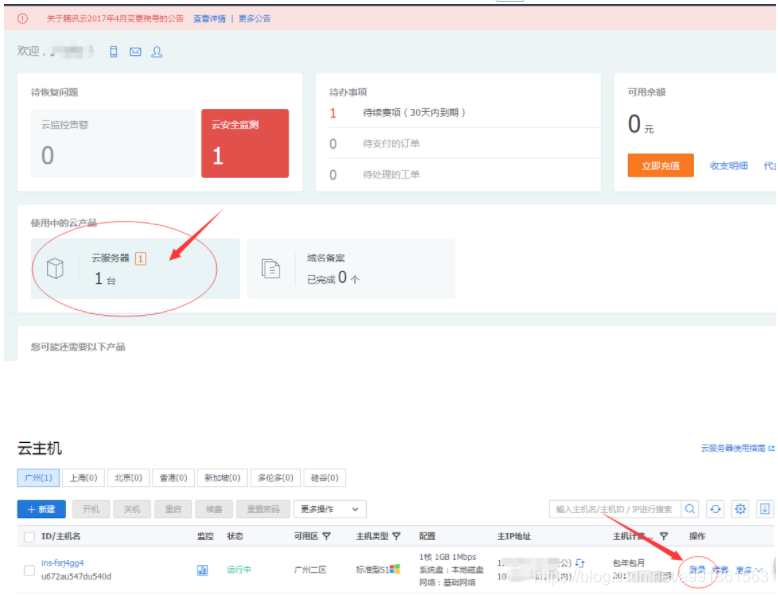The image size is (778, 595).
Task: Check the checkbox for host ins-fsrj4gg4
Action: point(29,571)
